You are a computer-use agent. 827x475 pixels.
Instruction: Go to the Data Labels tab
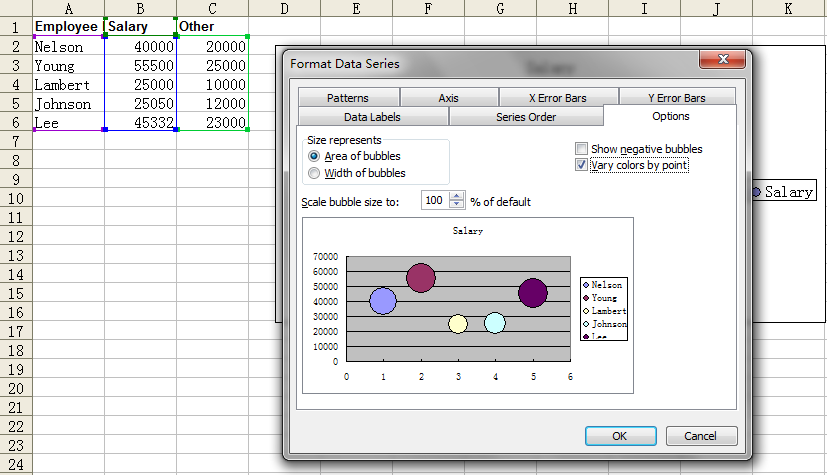pyautogui.click(x=372, y=117)
